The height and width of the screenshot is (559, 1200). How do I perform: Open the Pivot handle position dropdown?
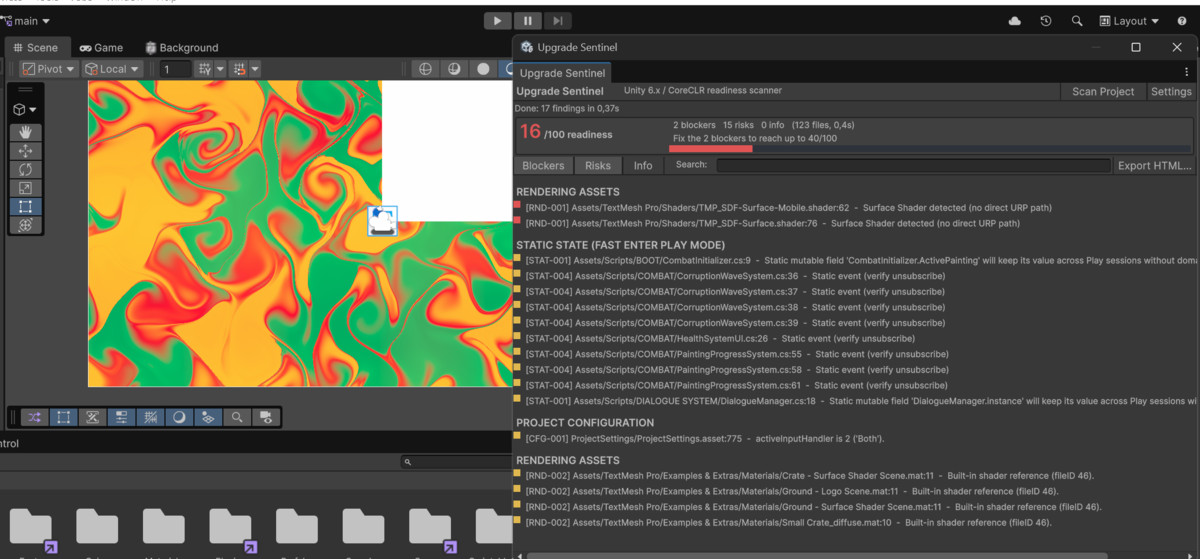tap(48, 69)
